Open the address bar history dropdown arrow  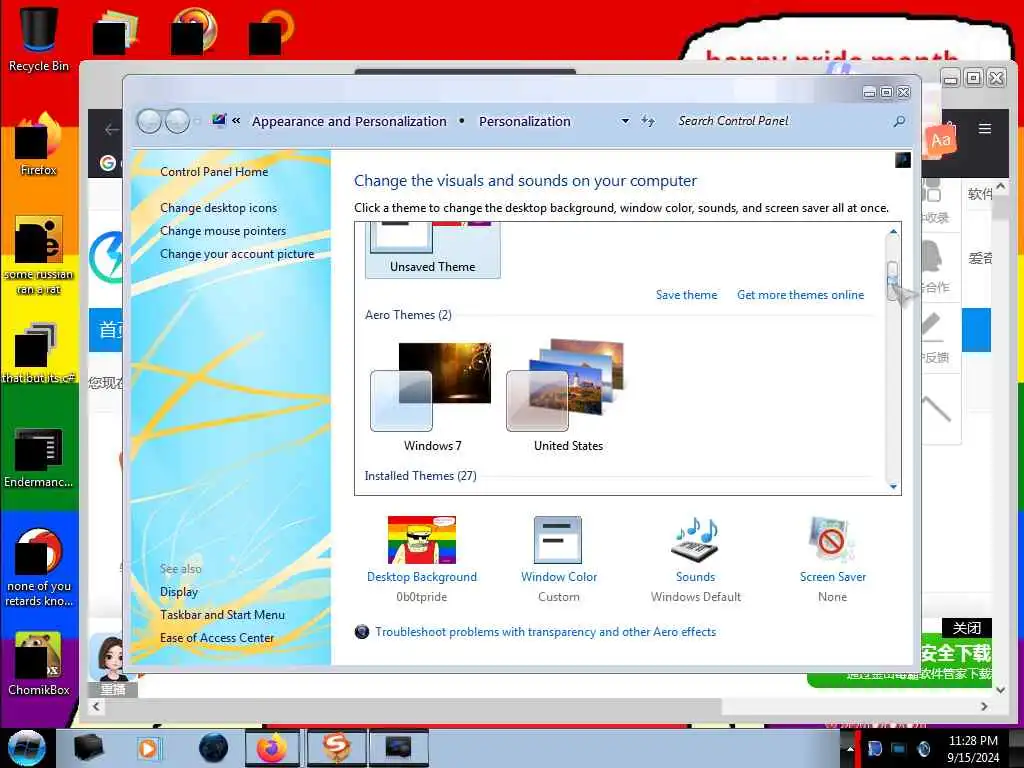pos(625,121)
